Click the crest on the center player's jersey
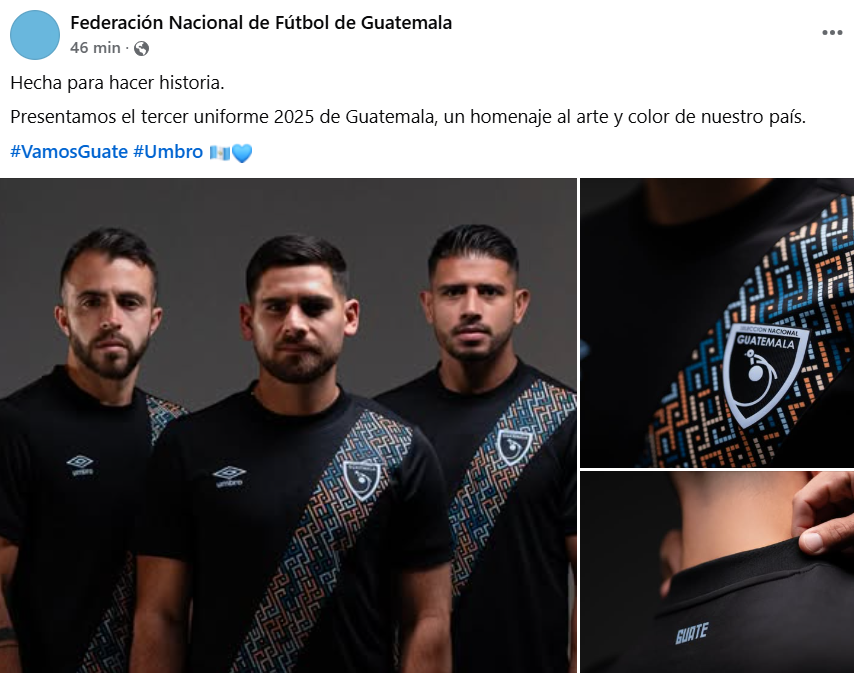The height and width of the screenshot is (673, 854). point(362,480)
